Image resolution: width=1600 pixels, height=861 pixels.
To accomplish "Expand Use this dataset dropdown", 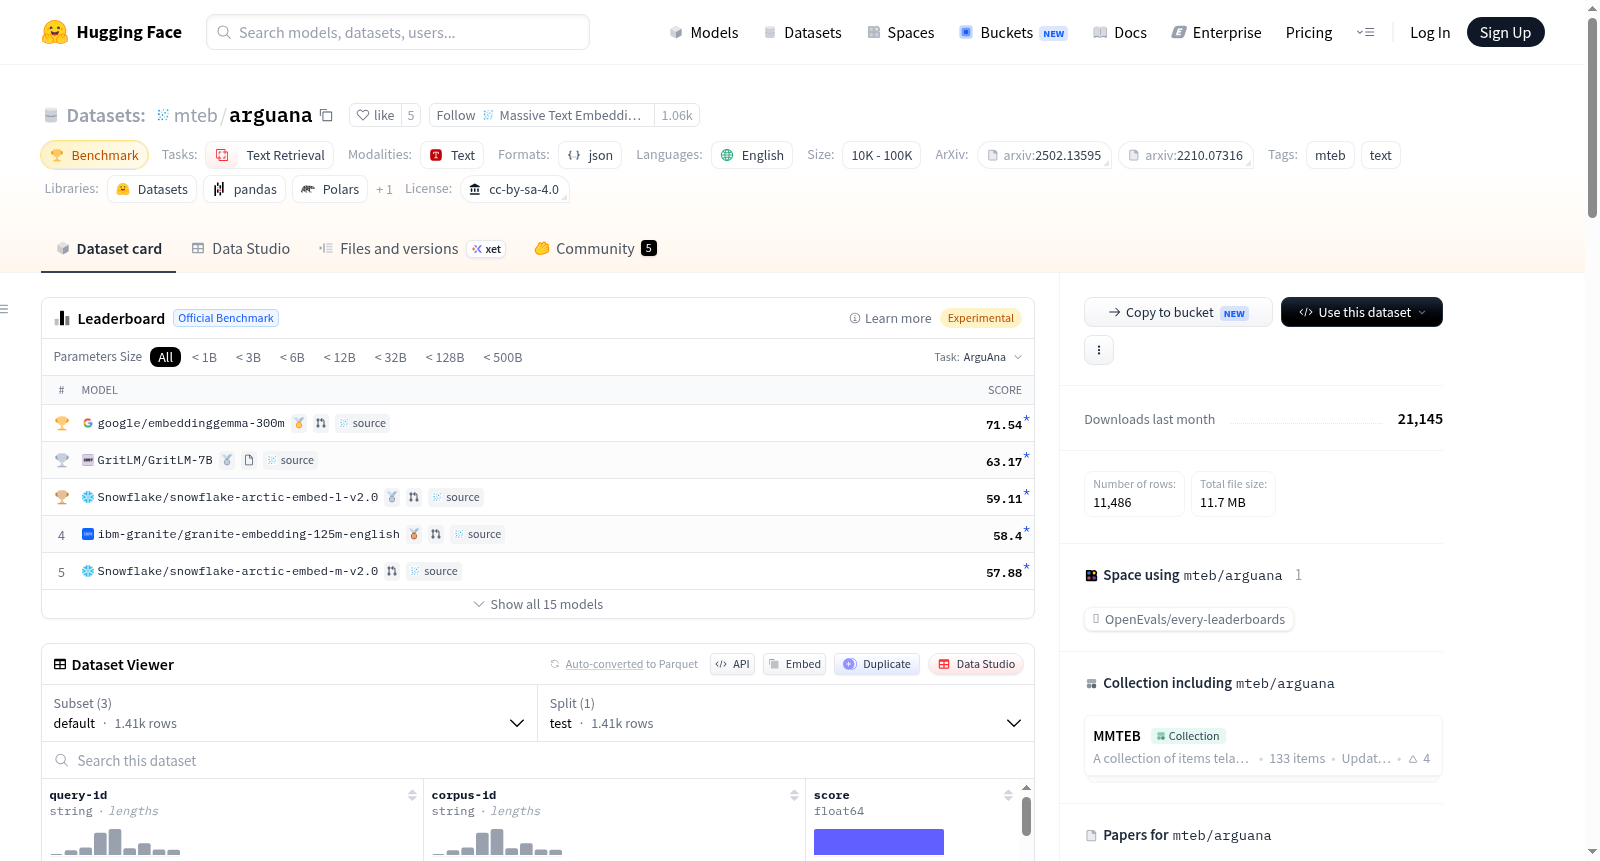I will point(1361,312).
